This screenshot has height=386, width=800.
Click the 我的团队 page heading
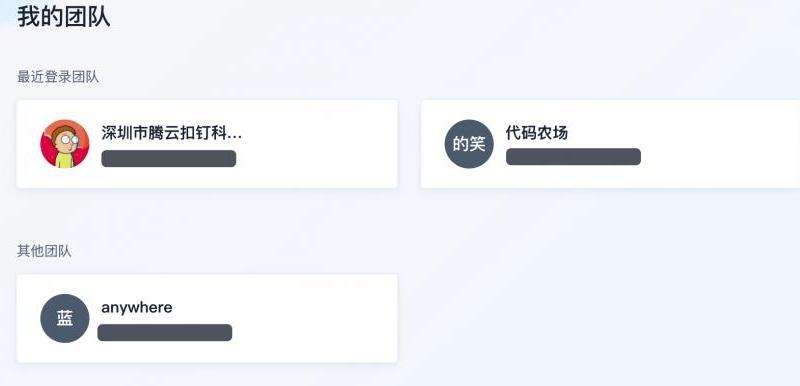pyautogui.click(x=64, y=16)
